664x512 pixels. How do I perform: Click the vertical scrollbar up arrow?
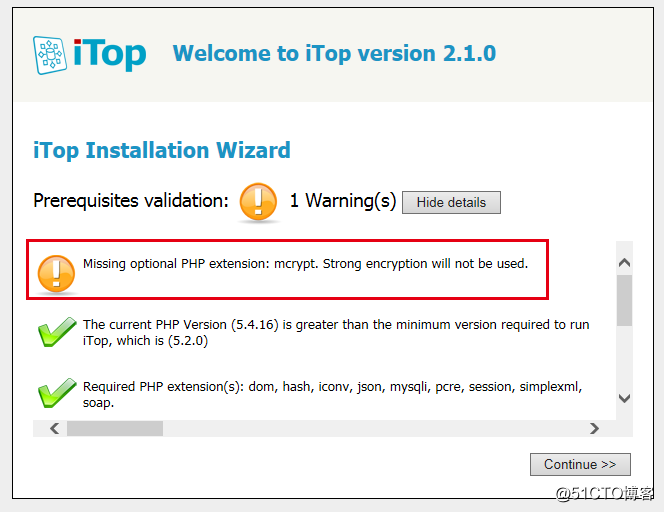(x=624, y=263)
